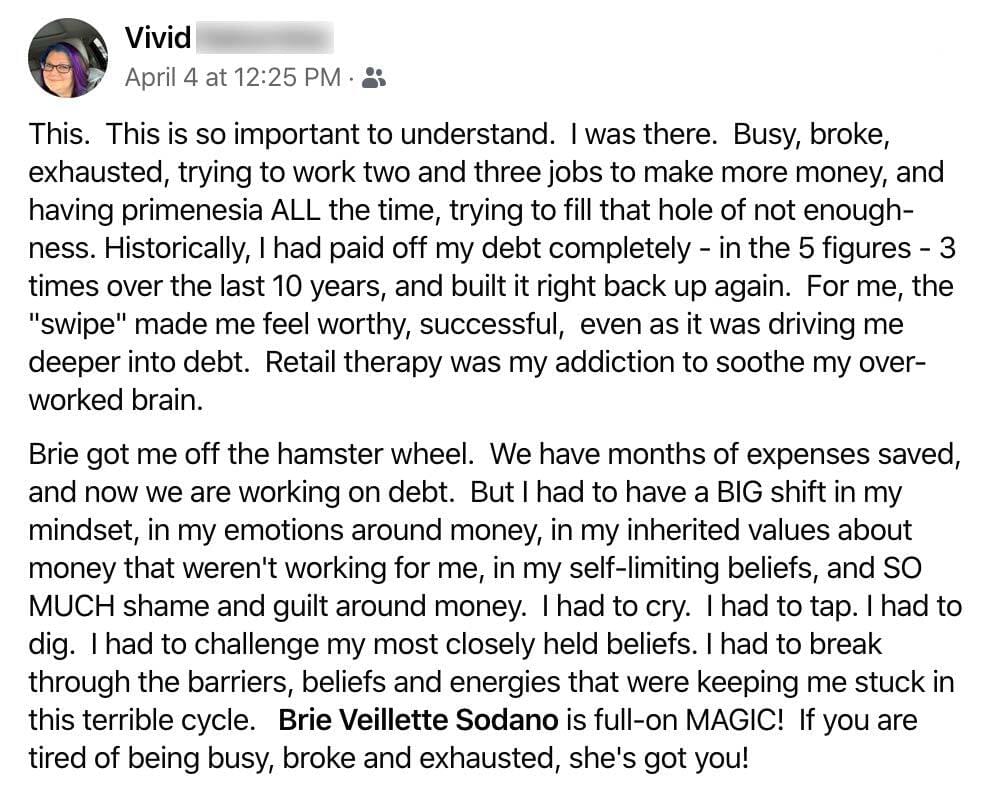Viewport: 992px width, 800px height.
Task: Click the friends audience icon beside the timestamp
Action: coord(373,78)
